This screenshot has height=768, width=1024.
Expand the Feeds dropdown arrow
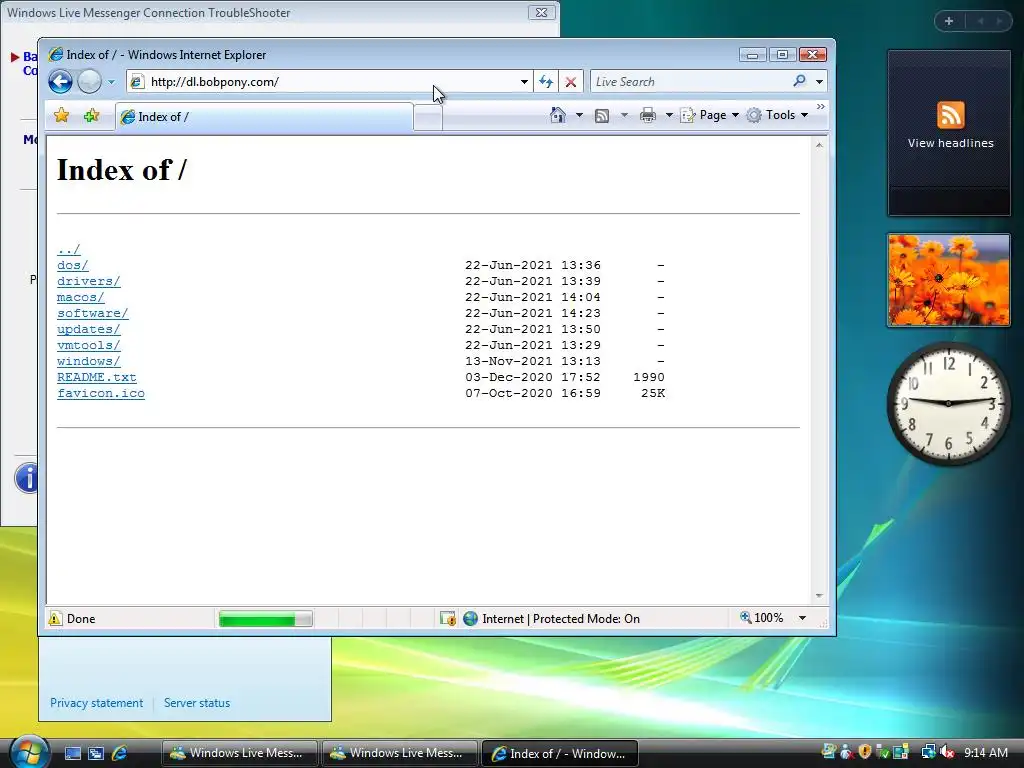click(624, 116)
